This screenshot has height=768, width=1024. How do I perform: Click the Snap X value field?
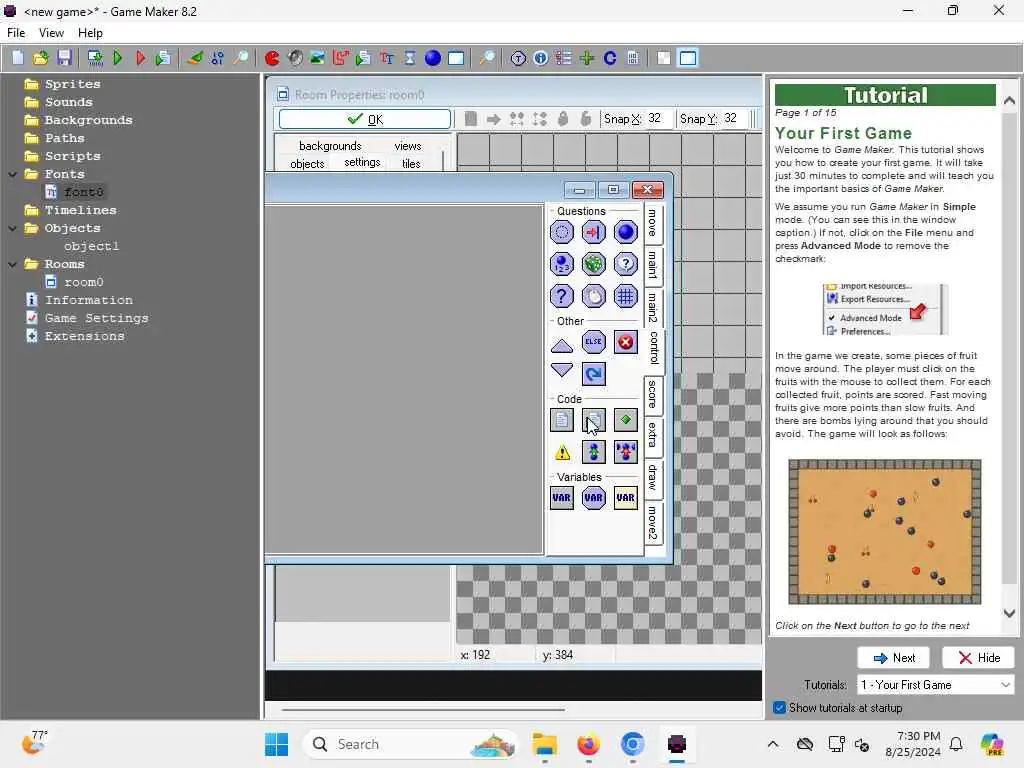[658, 118]
